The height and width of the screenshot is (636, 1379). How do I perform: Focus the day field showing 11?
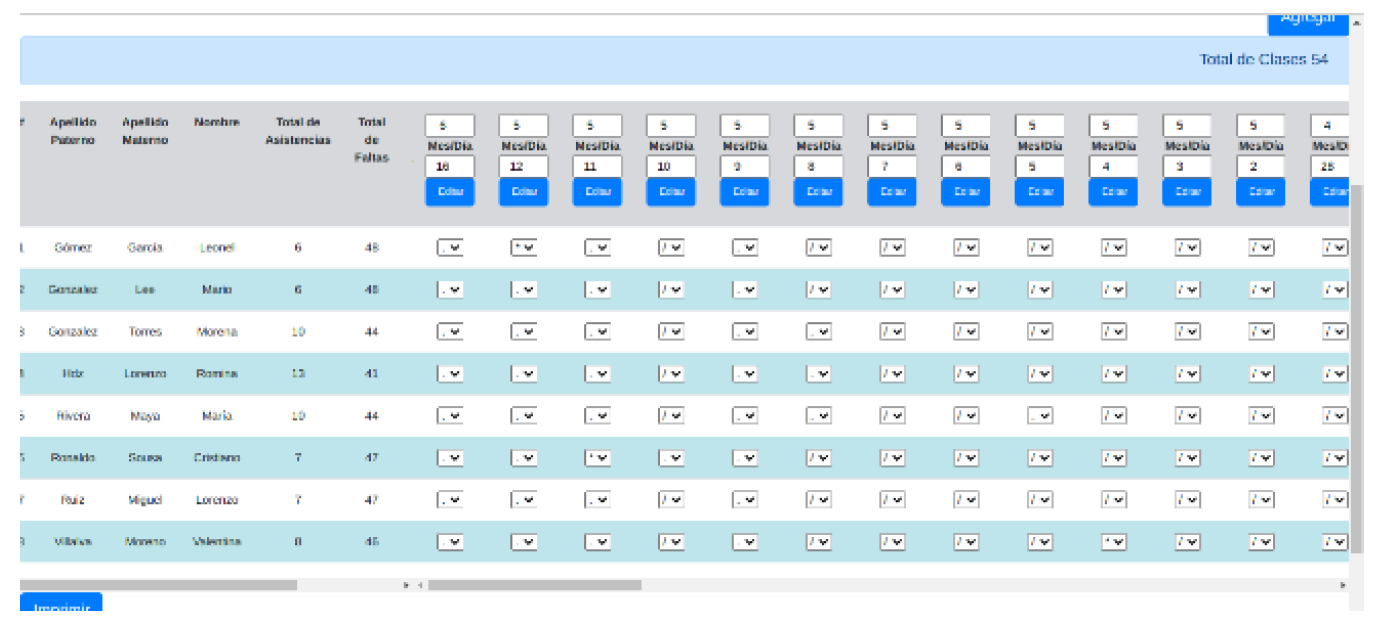click(598, 167)
